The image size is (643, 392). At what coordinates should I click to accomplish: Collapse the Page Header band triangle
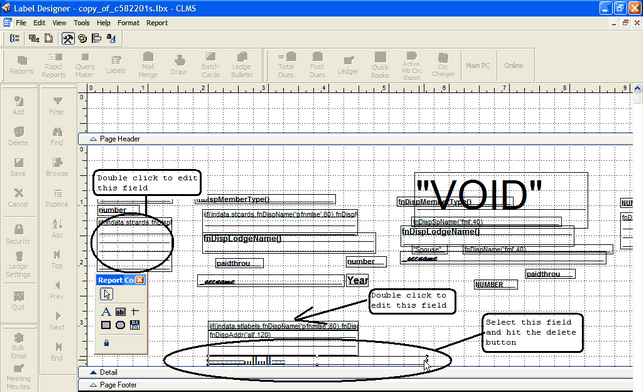93,139
